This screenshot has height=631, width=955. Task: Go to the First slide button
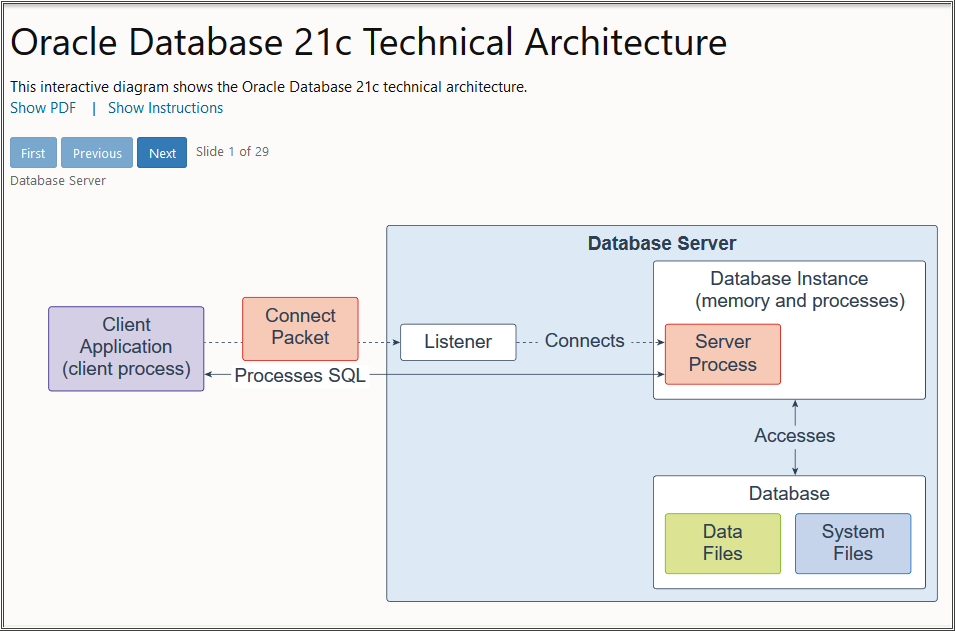pos(33,153)
